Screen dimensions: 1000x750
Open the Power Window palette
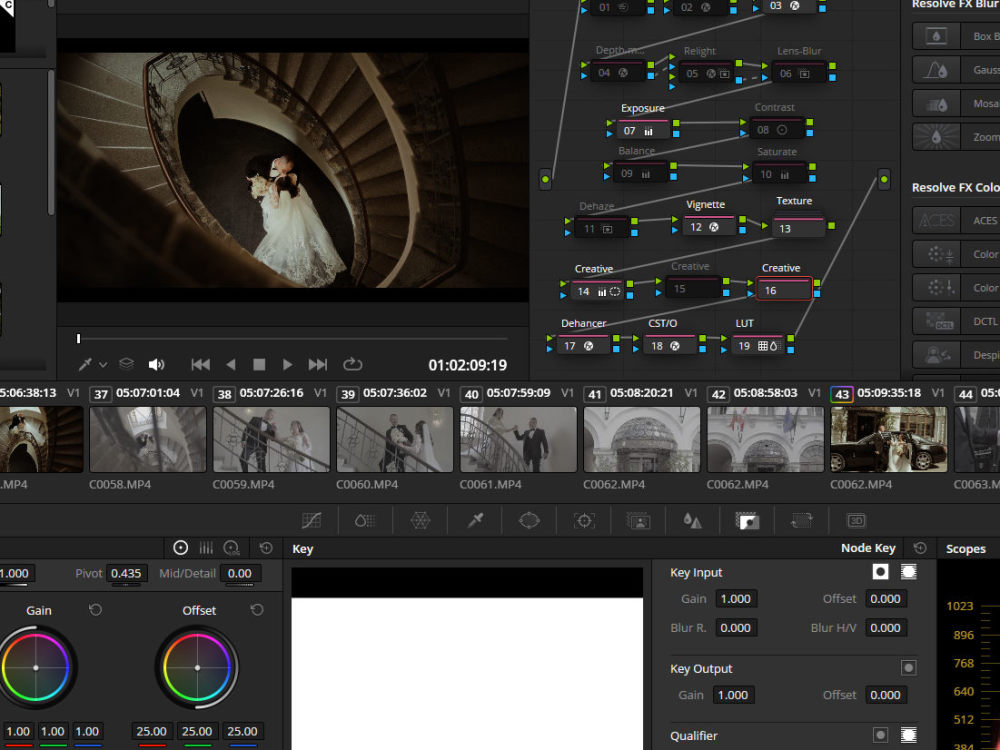click(529, 520)
